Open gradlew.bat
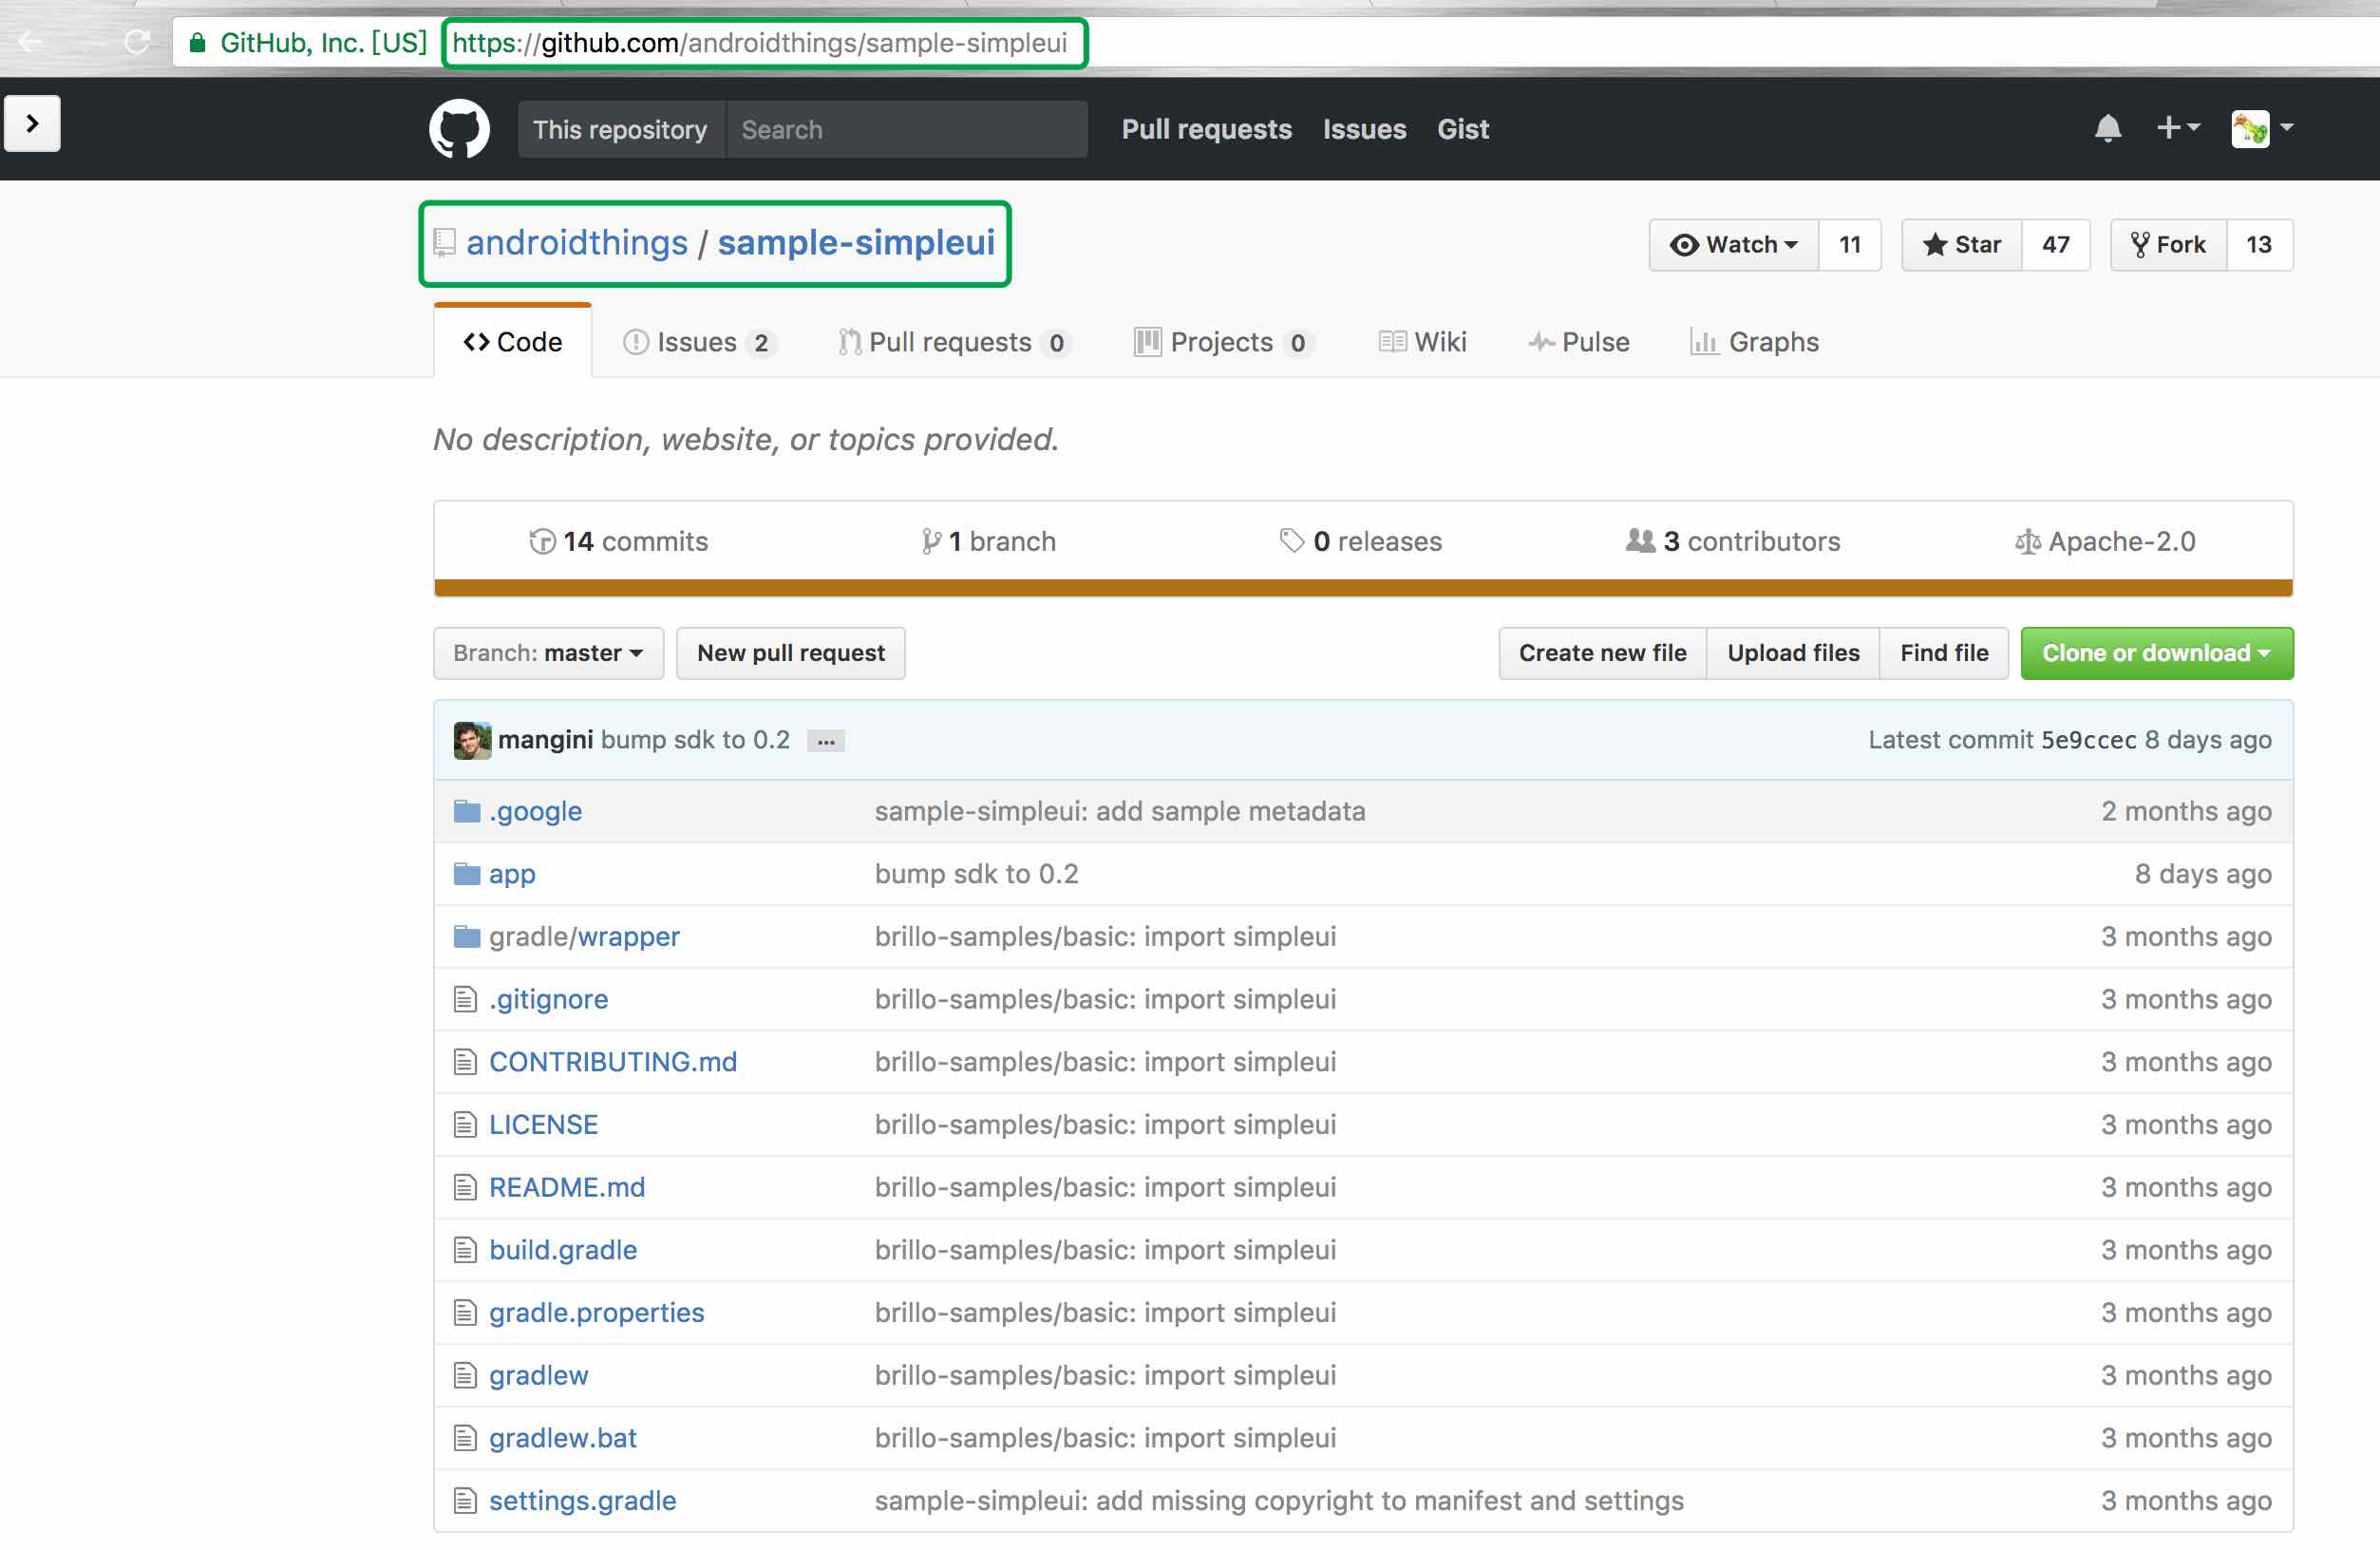 [562, 1438]
